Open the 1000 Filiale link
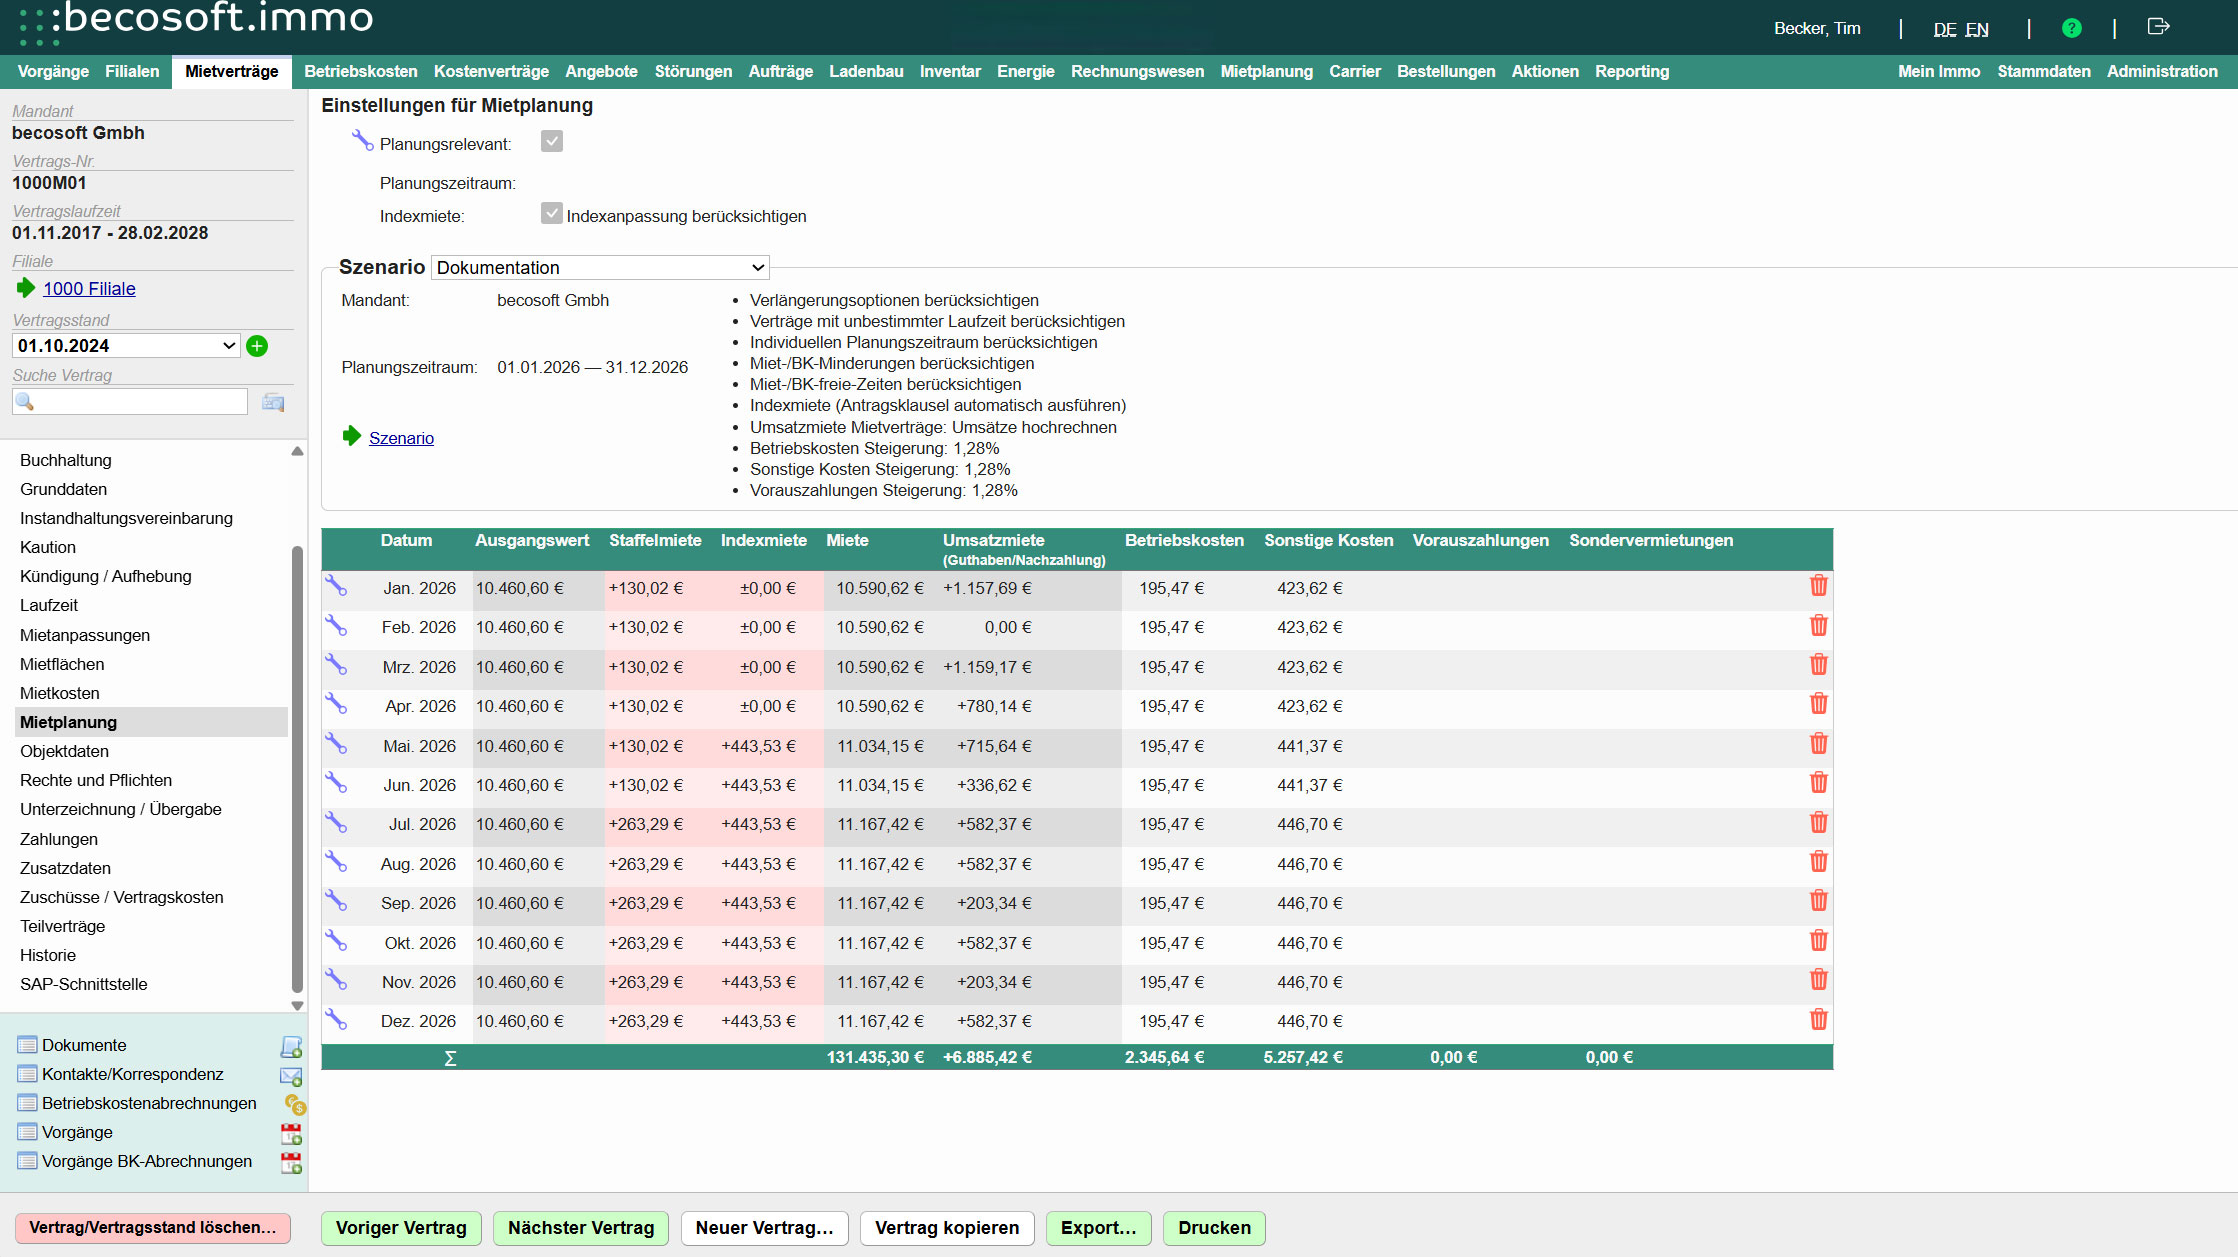The height and width of the screenshot is (1257, 2238). 89,289
